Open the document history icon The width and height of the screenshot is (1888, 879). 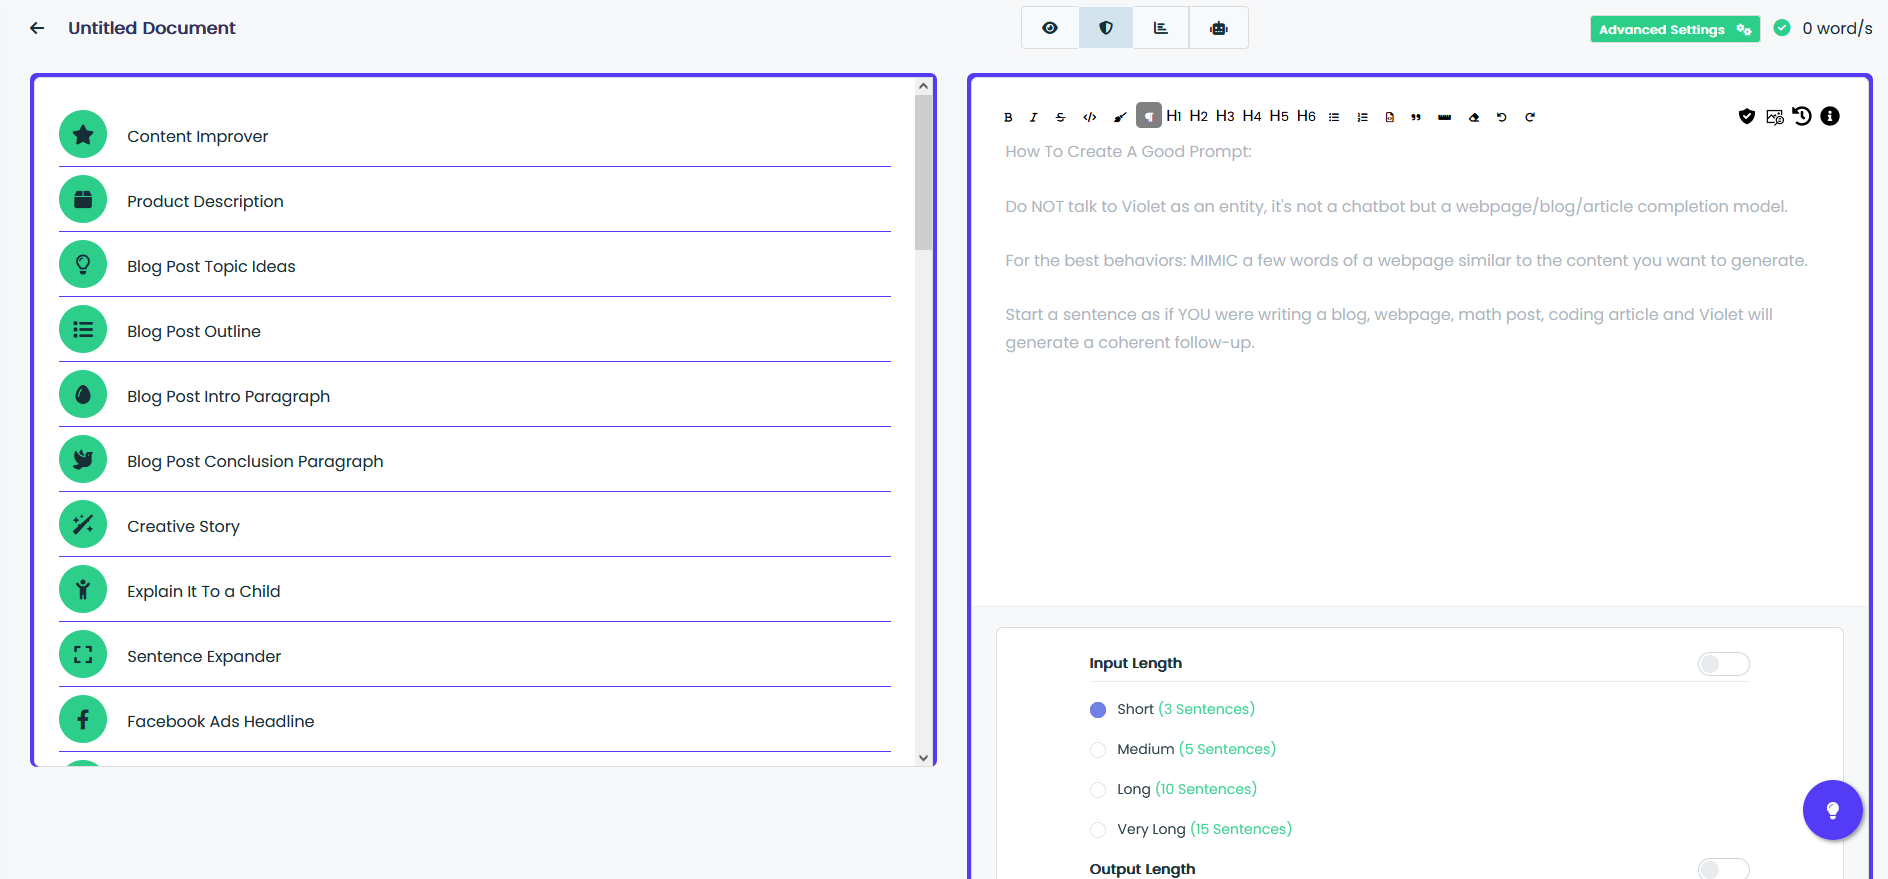click(1802, 116)
